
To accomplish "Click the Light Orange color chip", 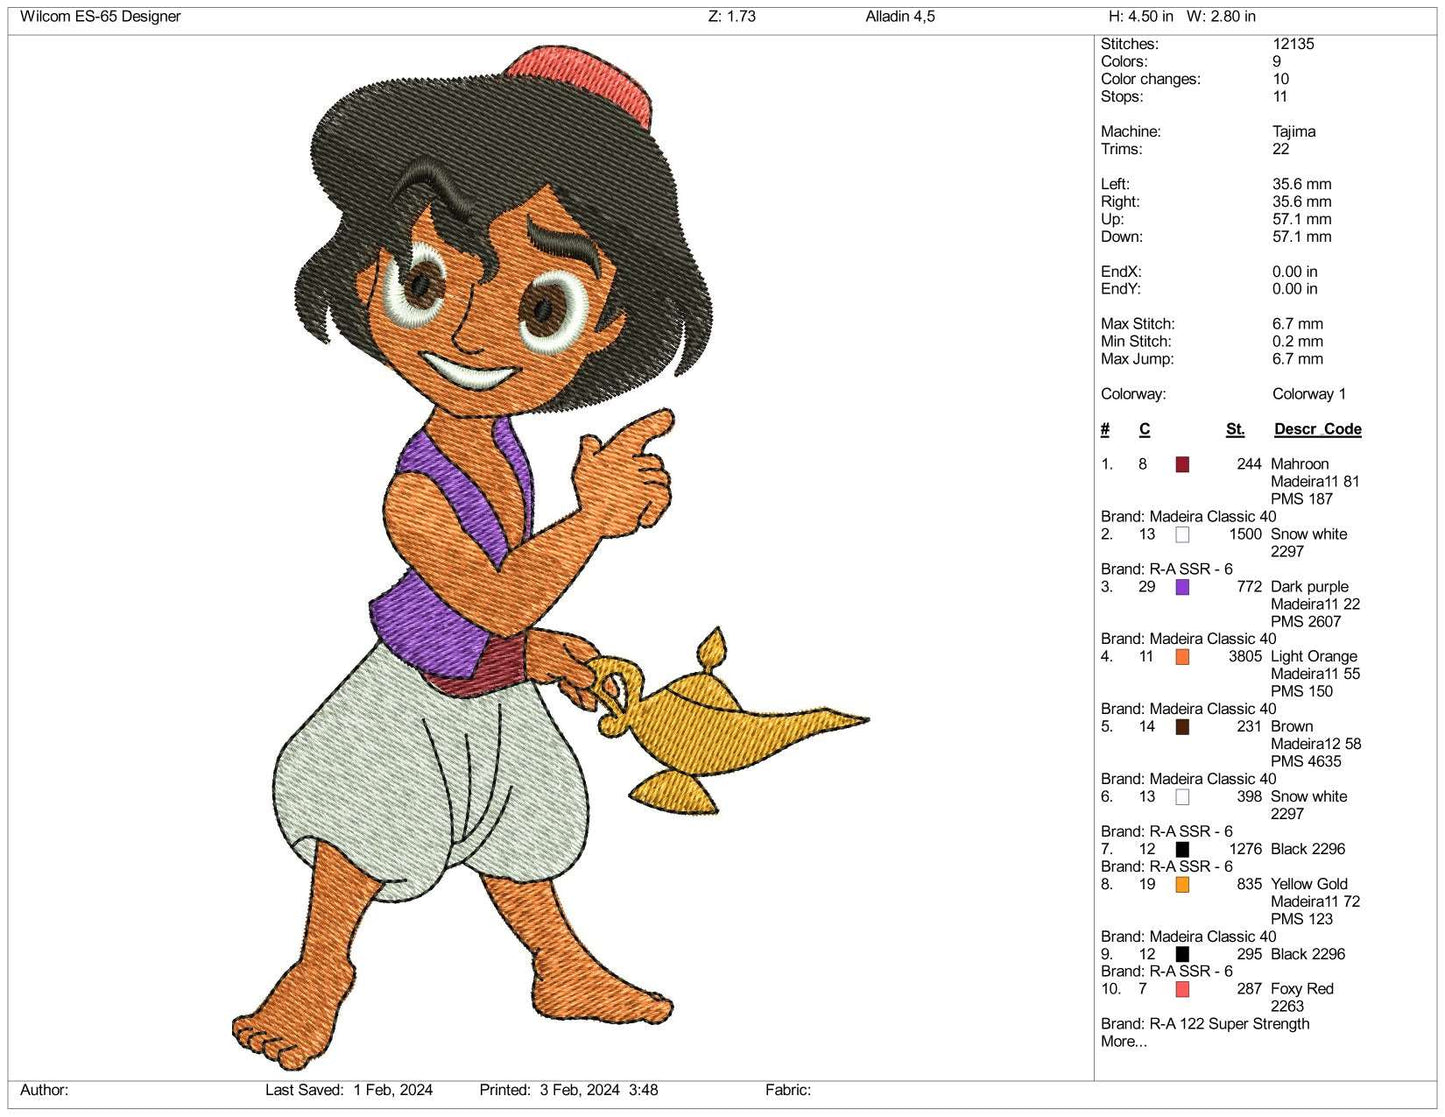I will tap(1182, 657).
